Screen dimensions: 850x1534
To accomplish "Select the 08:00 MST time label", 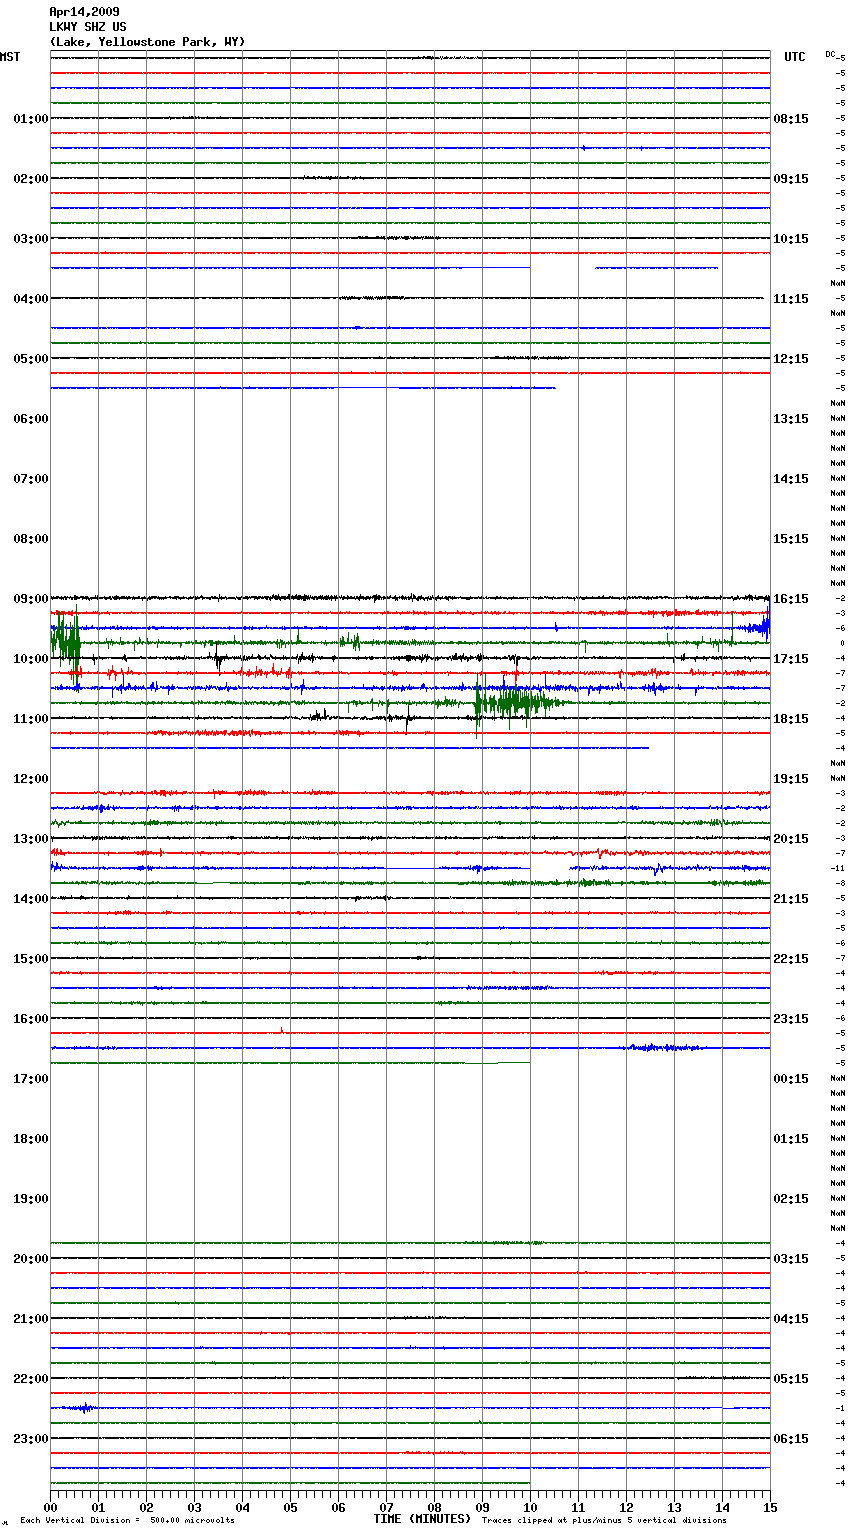I will 31,539.
